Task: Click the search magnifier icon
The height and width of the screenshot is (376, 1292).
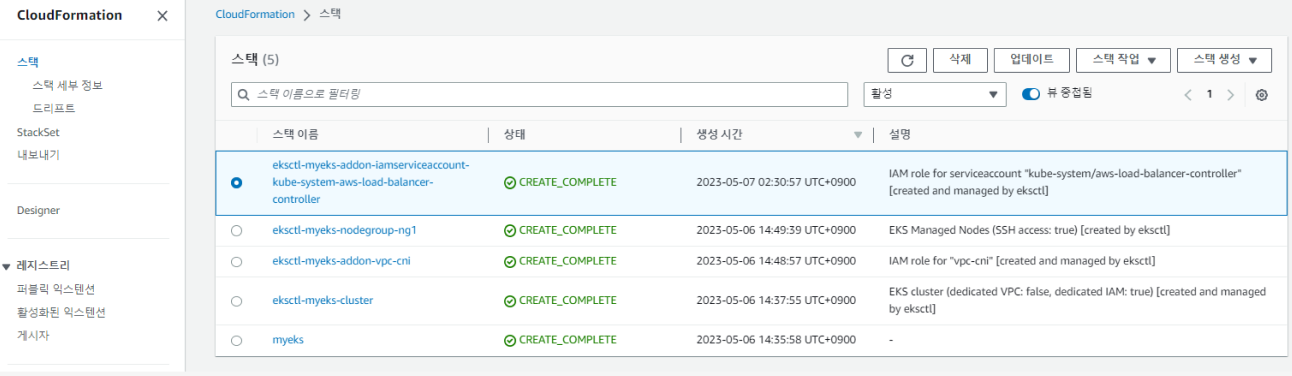Action: (243, 94)
